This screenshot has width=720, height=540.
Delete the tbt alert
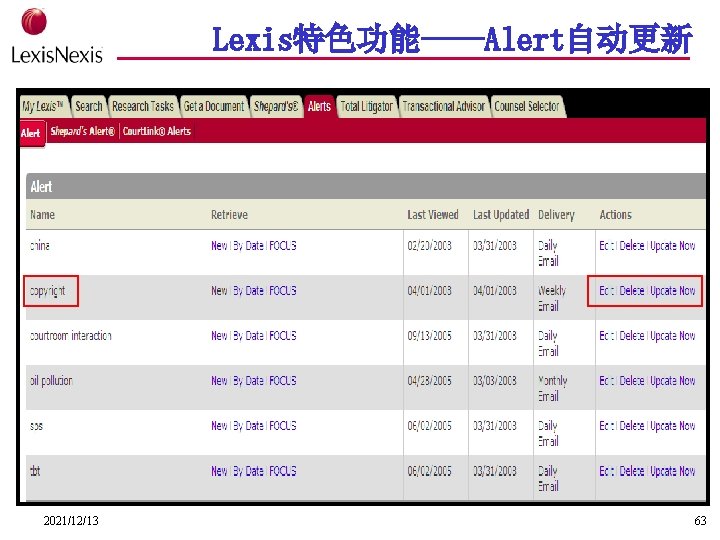click(632, 471)
